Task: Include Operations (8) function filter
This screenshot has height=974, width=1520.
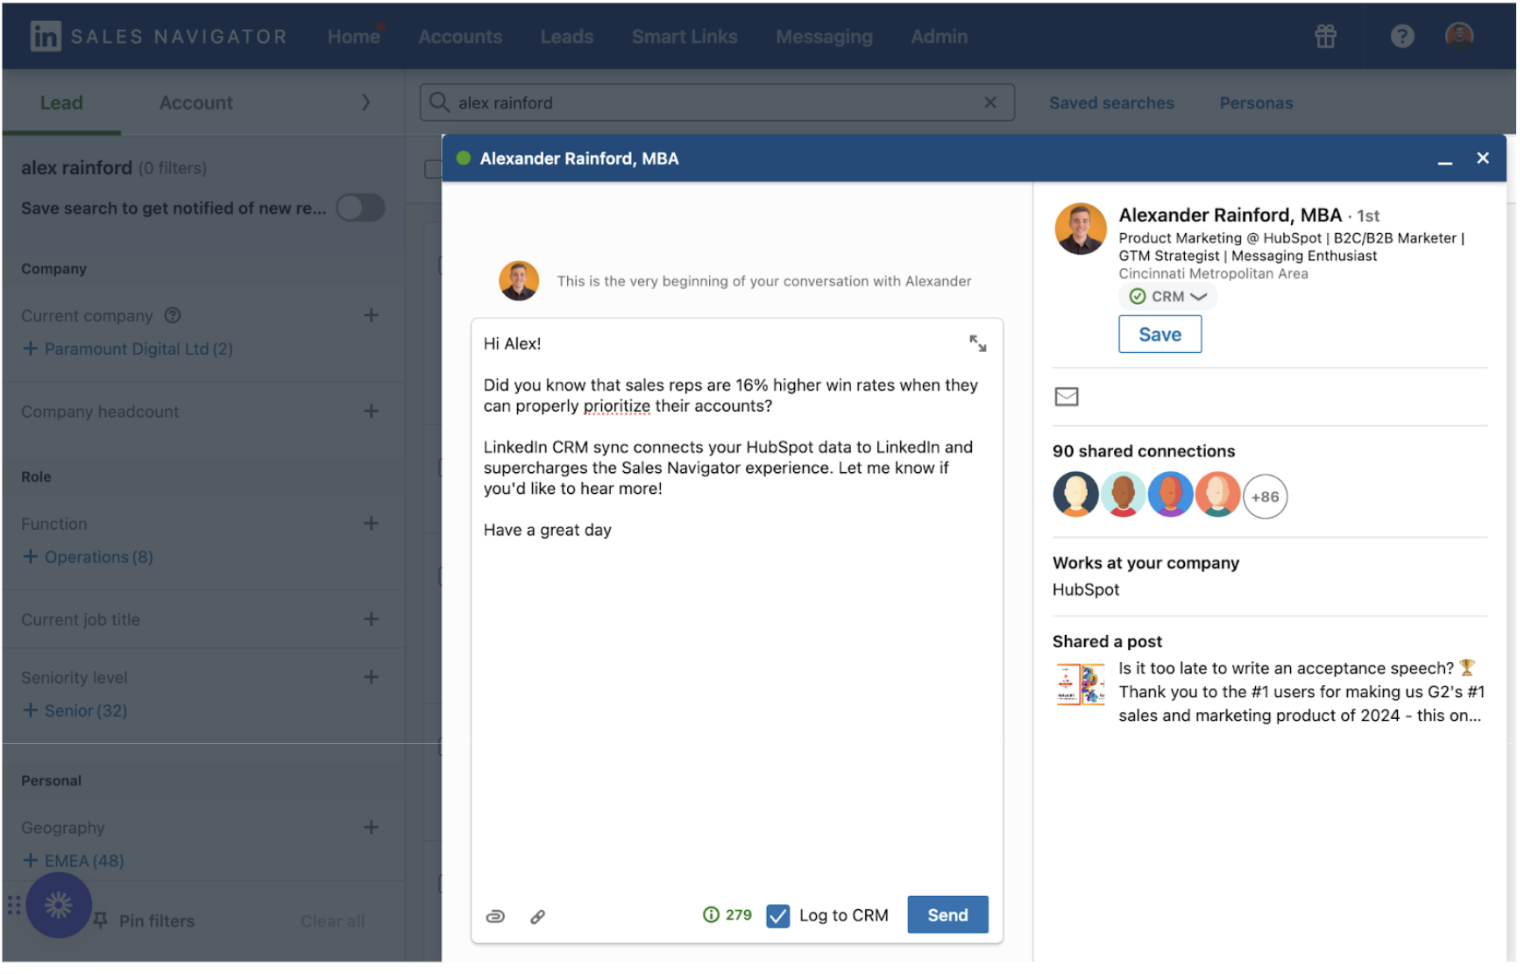Action: [x=88, y=557]
